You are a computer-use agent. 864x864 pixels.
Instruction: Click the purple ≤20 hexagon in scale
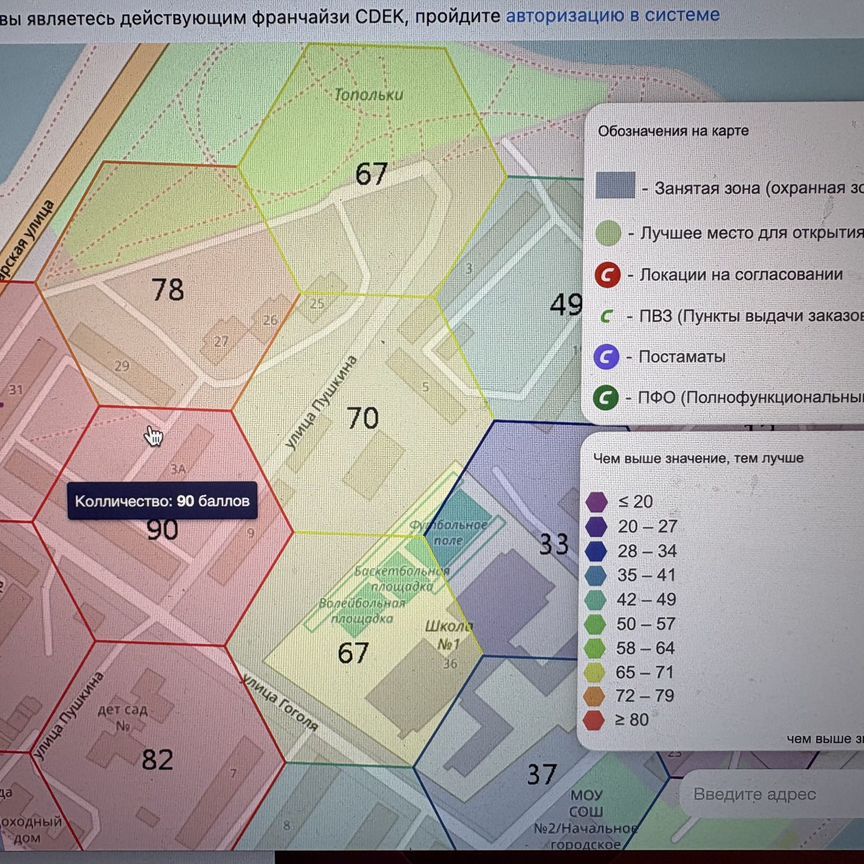(595, 502)
